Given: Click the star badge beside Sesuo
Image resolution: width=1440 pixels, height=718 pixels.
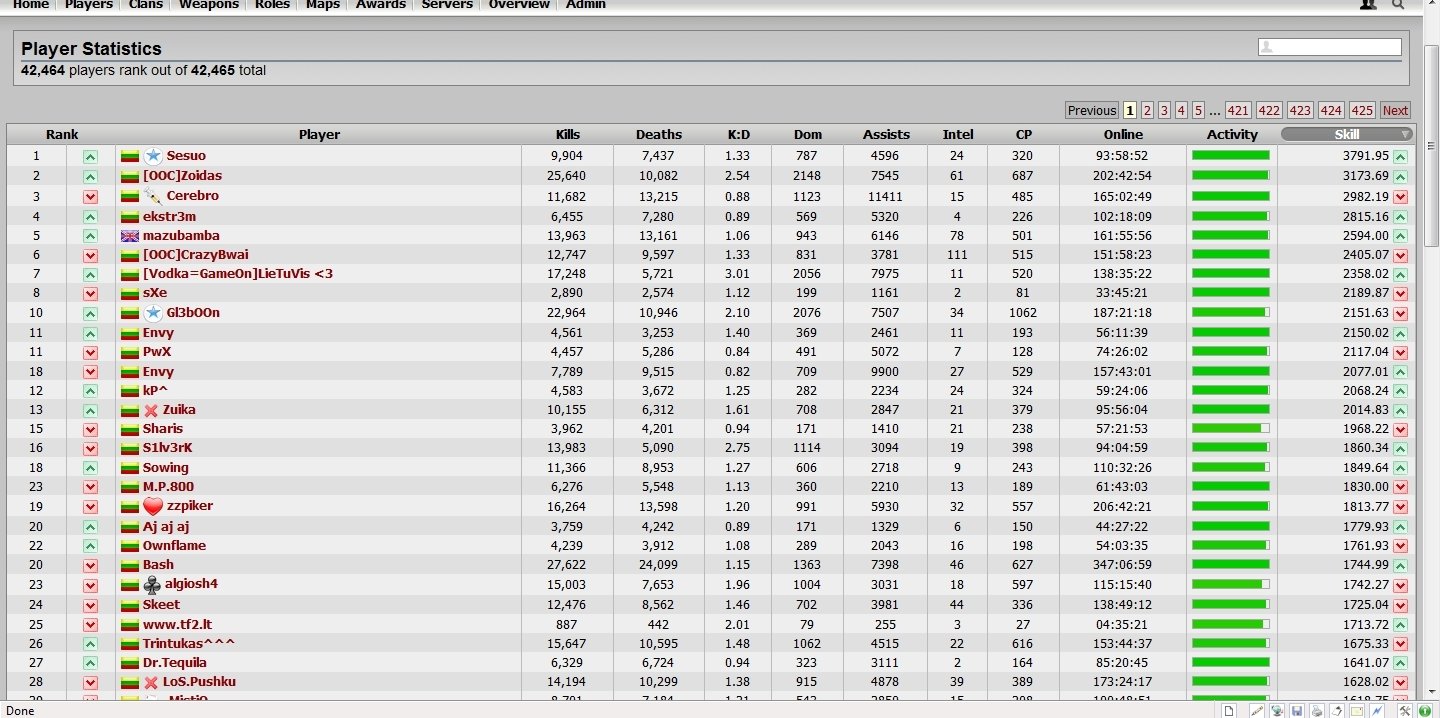Looking at the screenshot, I should coord(153,156).
